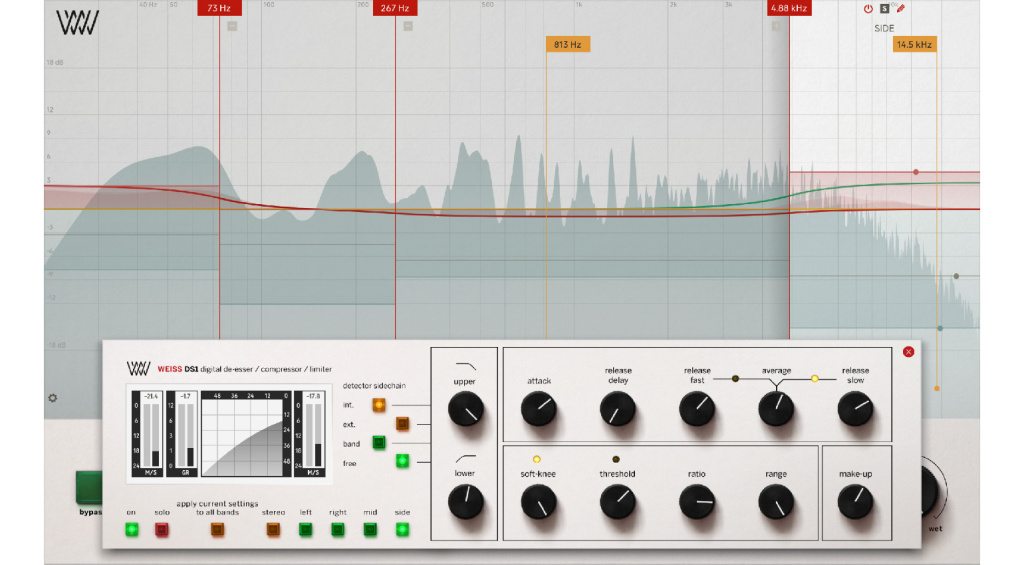Viewport: 1024px width, 565px height.
Task: Click the red pencil edit icon
Action: [x=901, y=8]
